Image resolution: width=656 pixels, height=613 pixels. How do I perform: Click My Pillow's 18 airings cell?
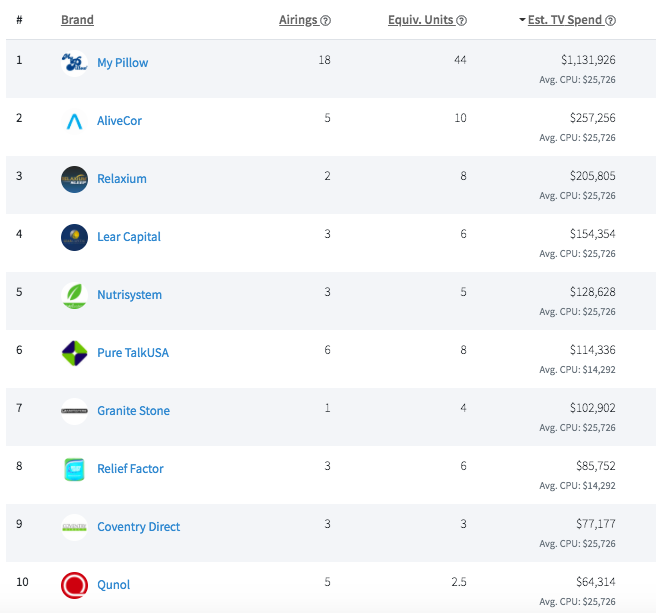point(325,60)
